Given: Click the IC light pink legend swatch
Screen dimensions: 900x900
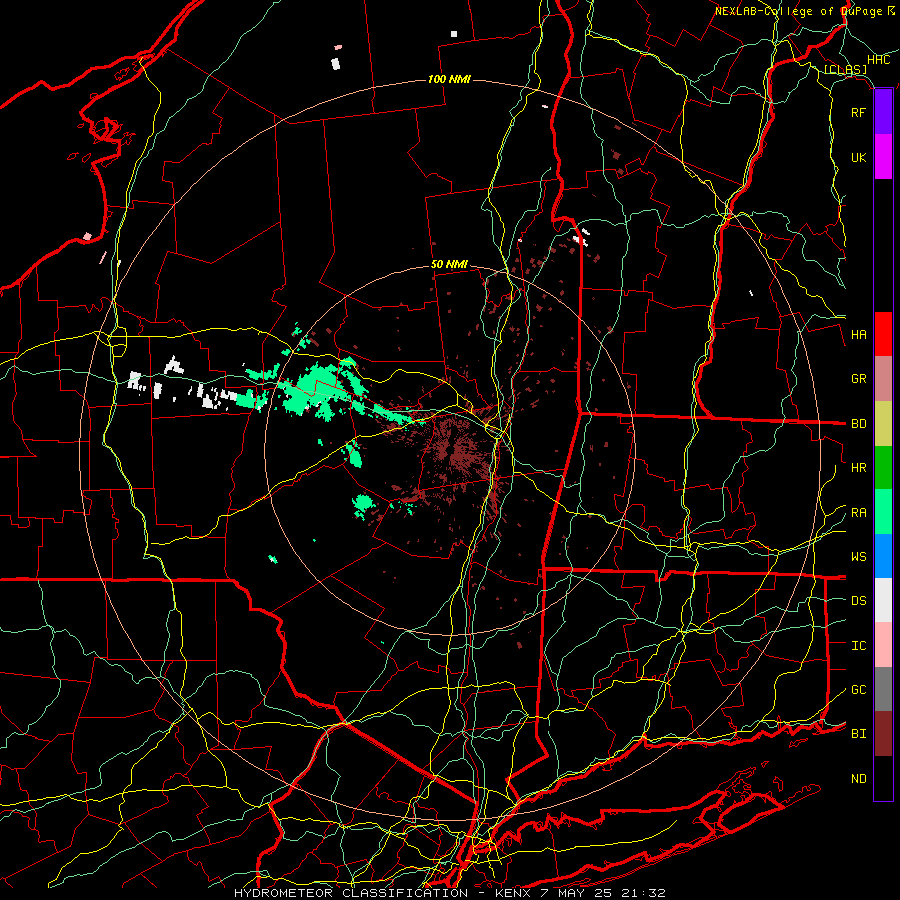Looking at the screenshot, I should click(x=883, y=645).
